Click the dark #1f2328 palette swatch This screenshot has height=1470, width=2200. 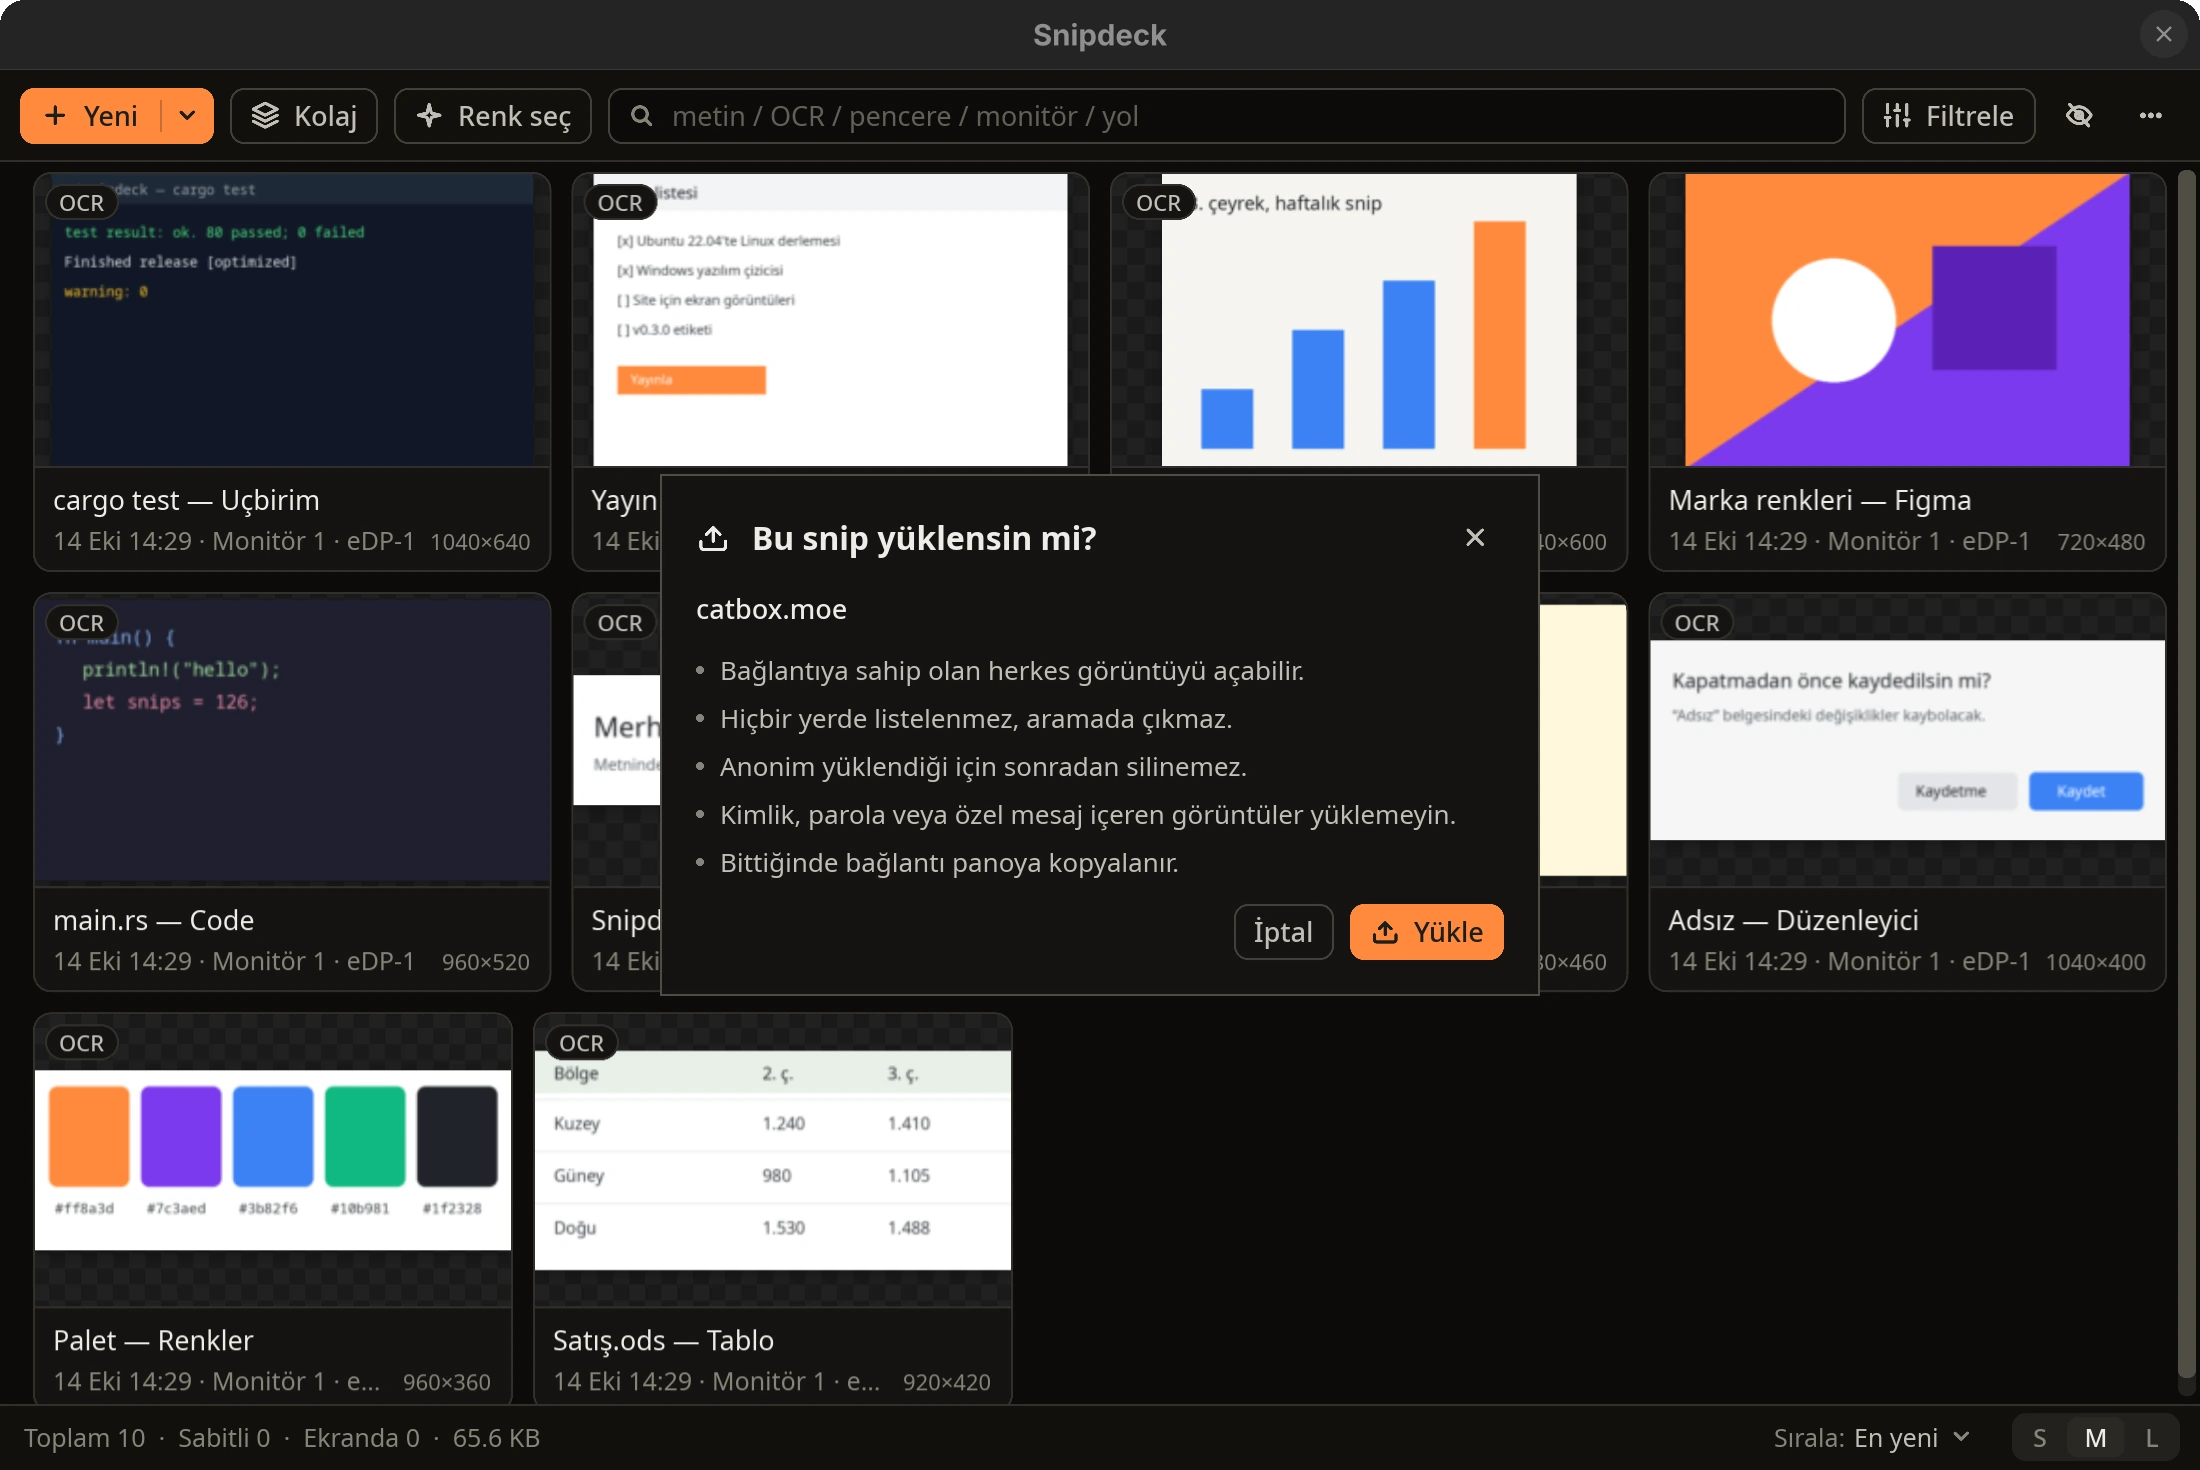pos(457,1136)
